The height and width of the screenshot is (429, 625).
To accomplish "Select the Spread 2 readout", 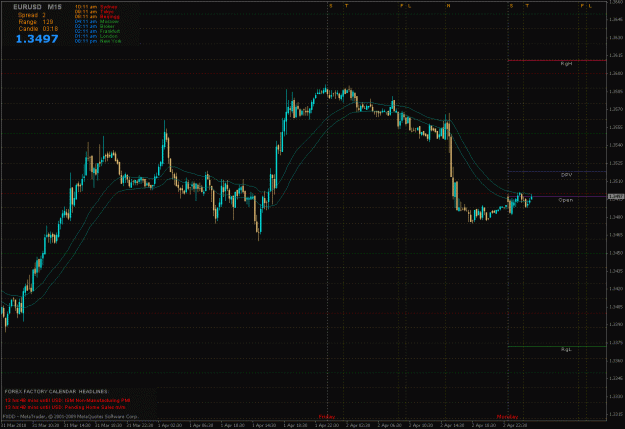I will pos(31,15).
